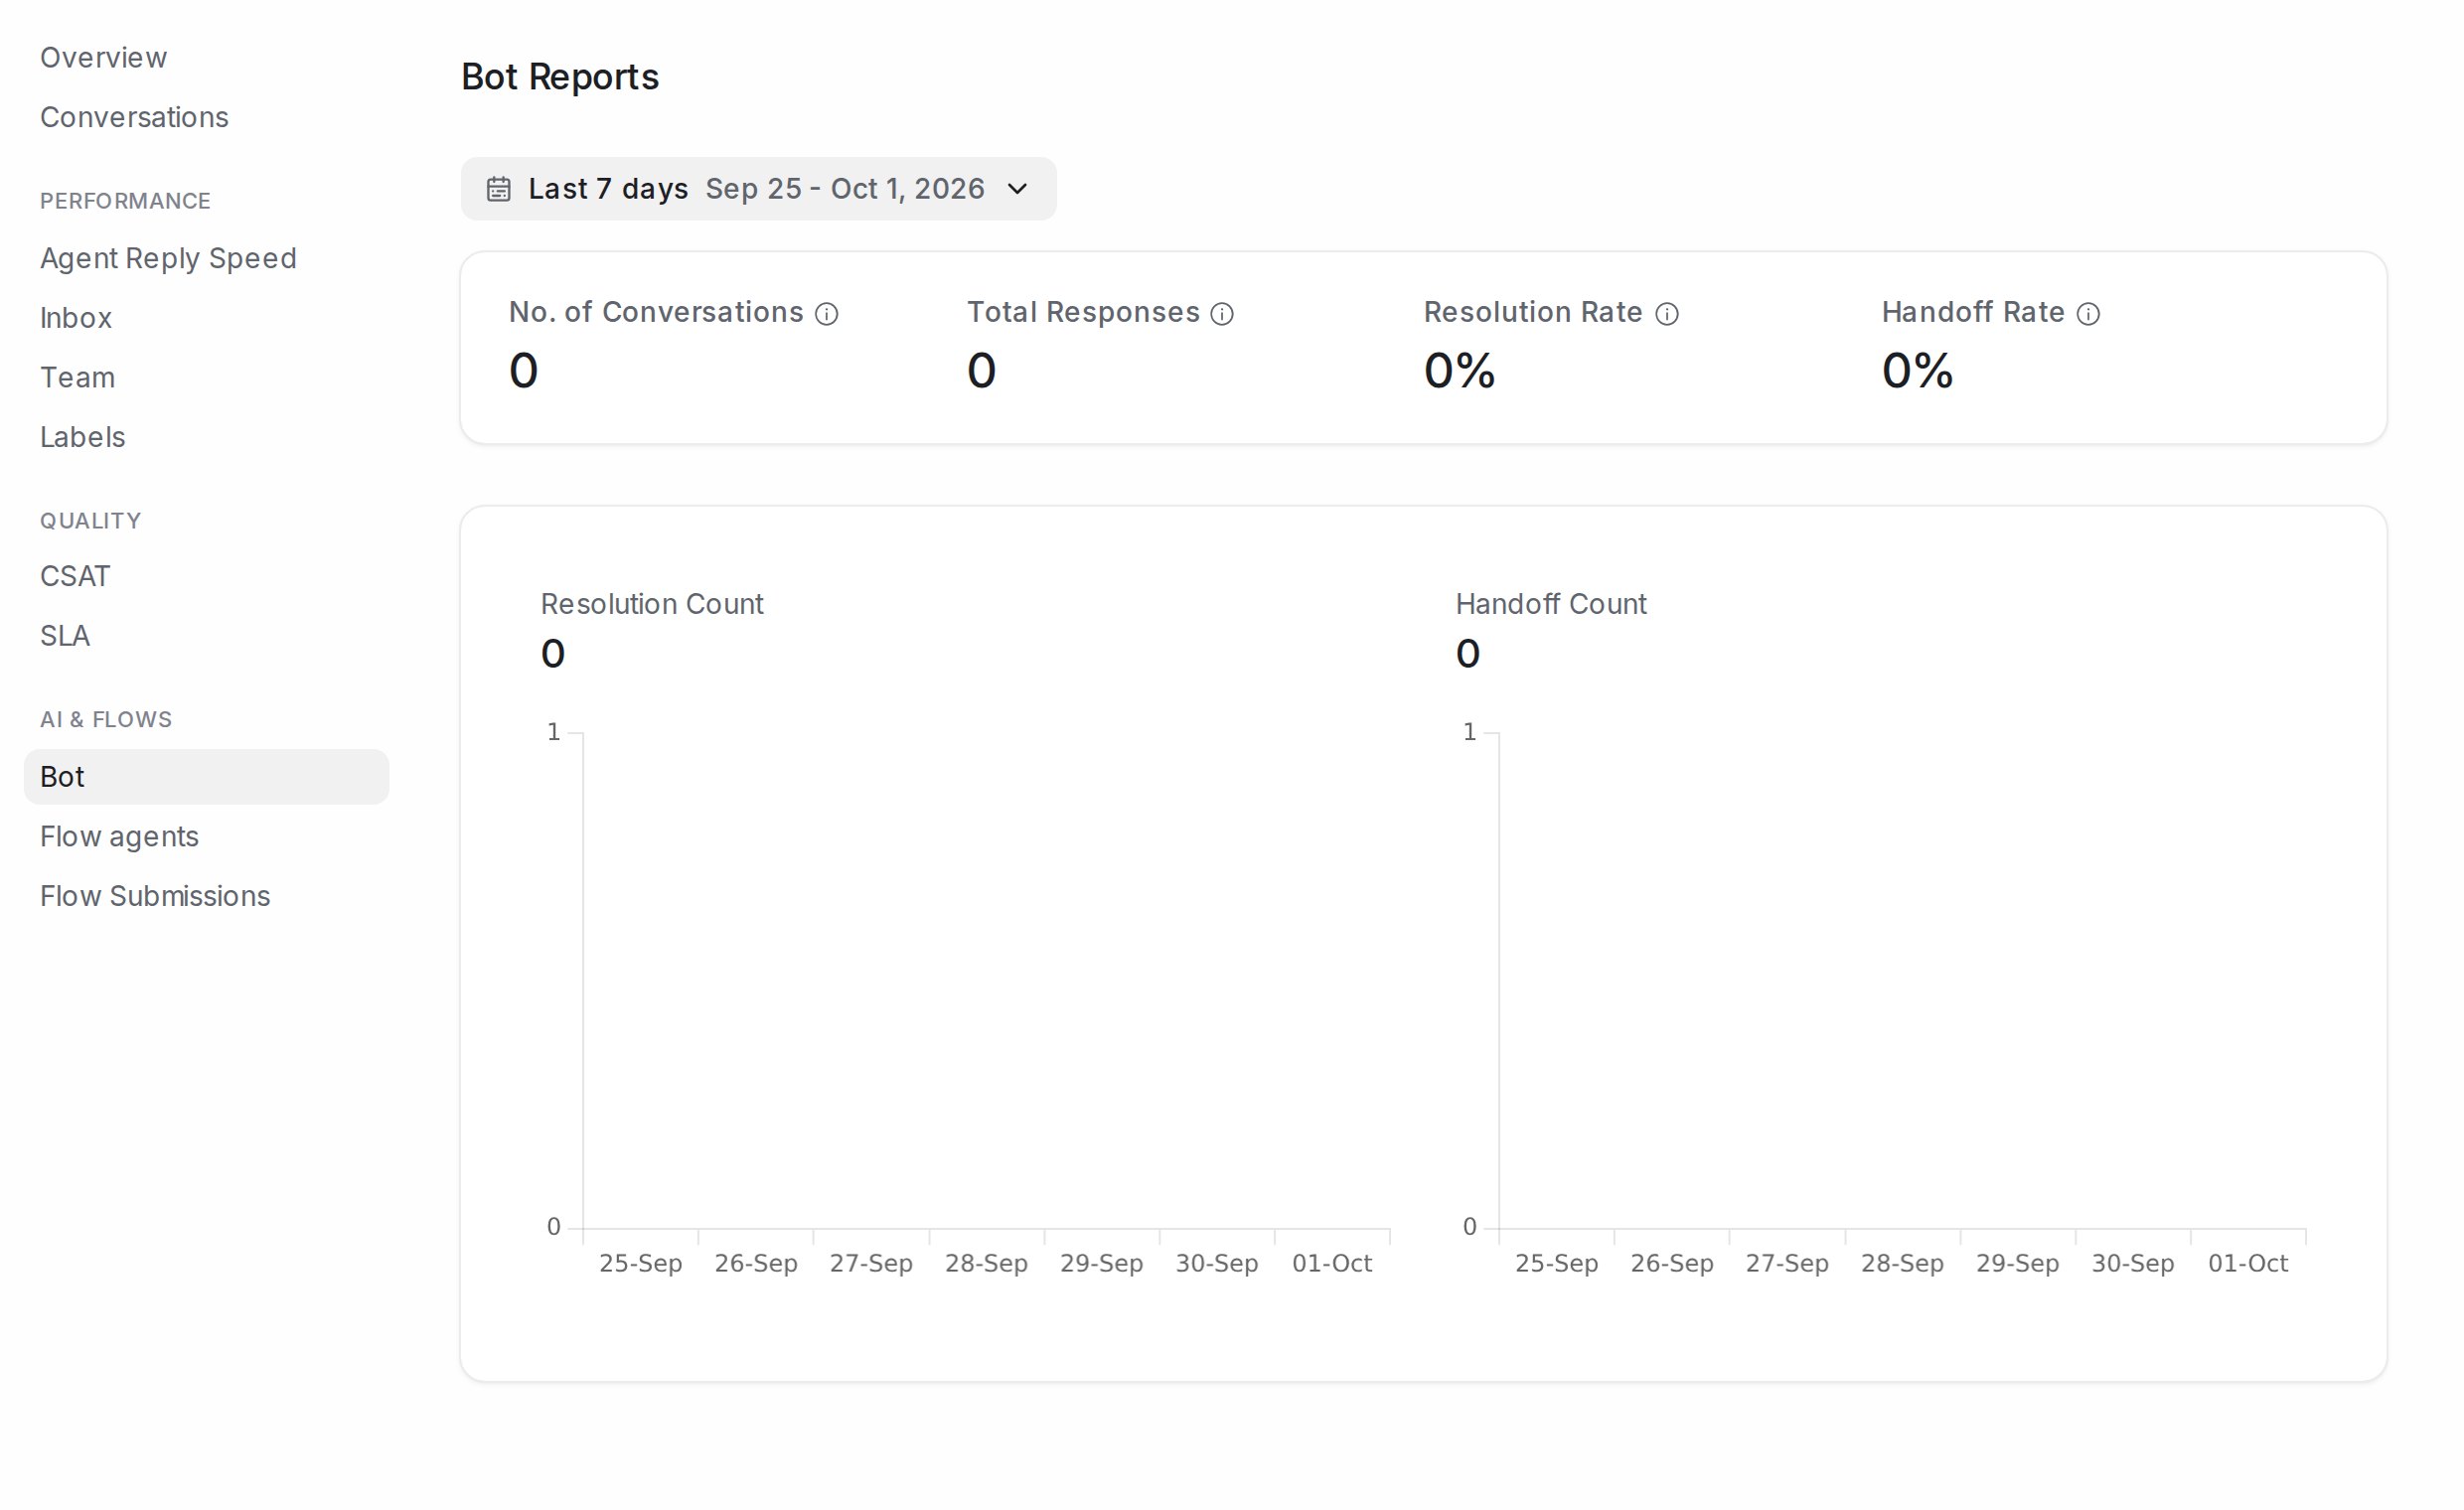Open the Team performance report
The width and height of the screenshot is (2464, 1510).
coord(78,378)
